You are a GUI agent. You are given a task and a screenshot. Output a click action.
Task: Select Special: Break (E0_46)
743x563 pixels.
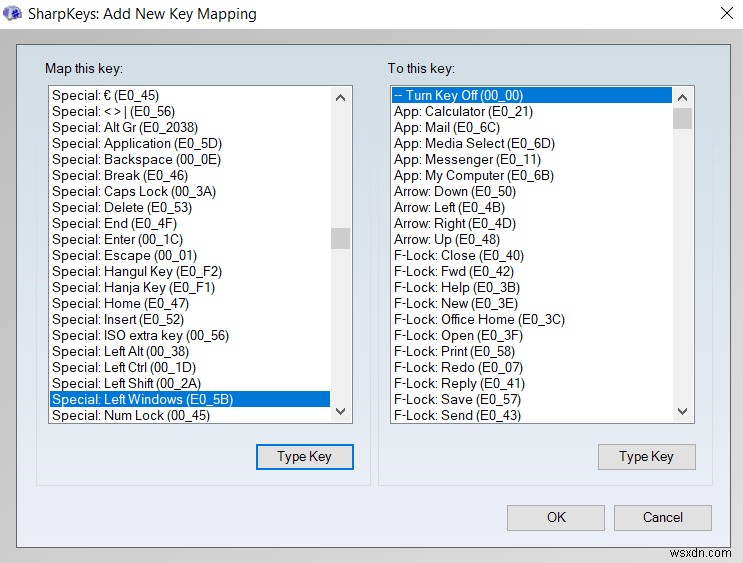190,176
